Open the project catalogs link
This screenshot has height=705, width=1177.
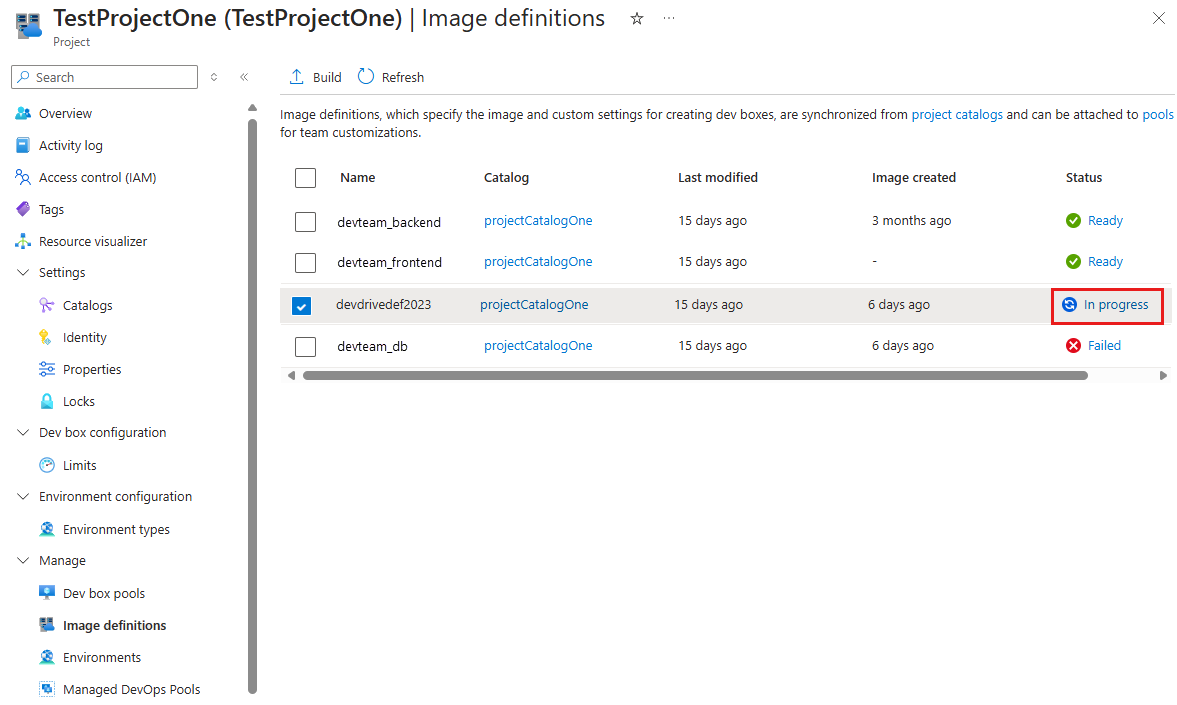point(956,115)
